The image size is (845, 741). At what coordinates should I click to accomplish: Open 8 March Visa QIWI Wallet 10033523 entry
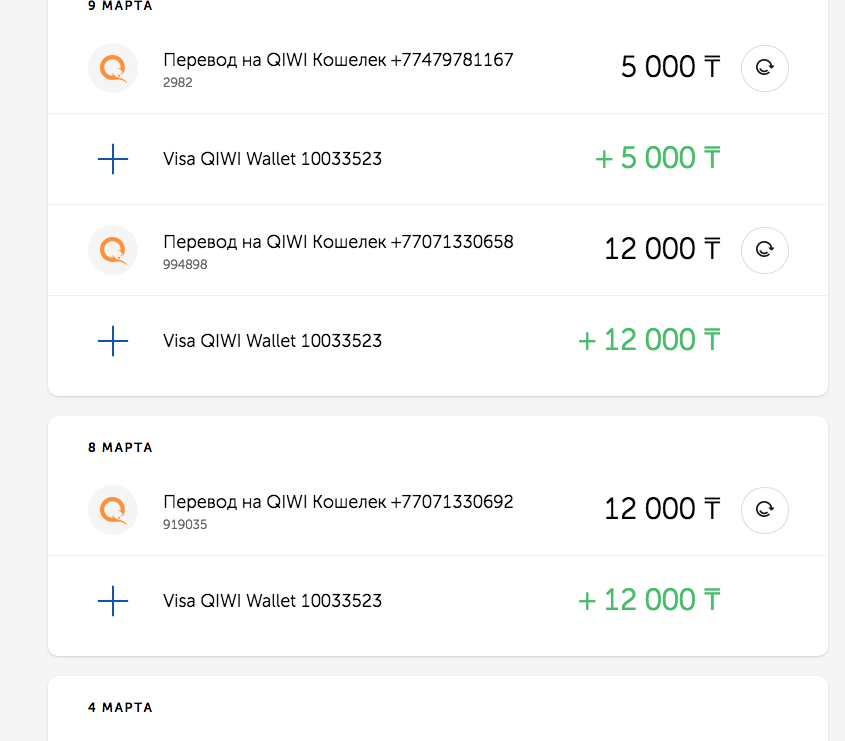pyautogui.click(x=438, y=601)
